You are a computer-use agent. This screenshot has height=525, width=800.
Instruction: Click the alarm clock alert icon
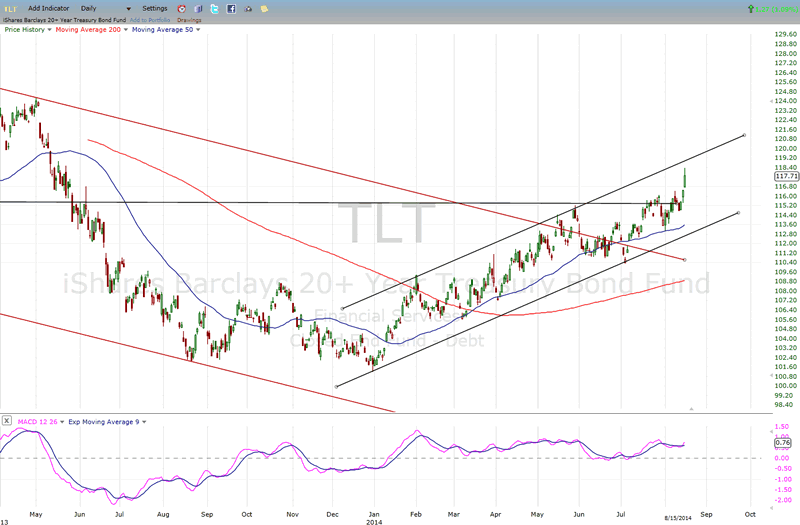180,8
